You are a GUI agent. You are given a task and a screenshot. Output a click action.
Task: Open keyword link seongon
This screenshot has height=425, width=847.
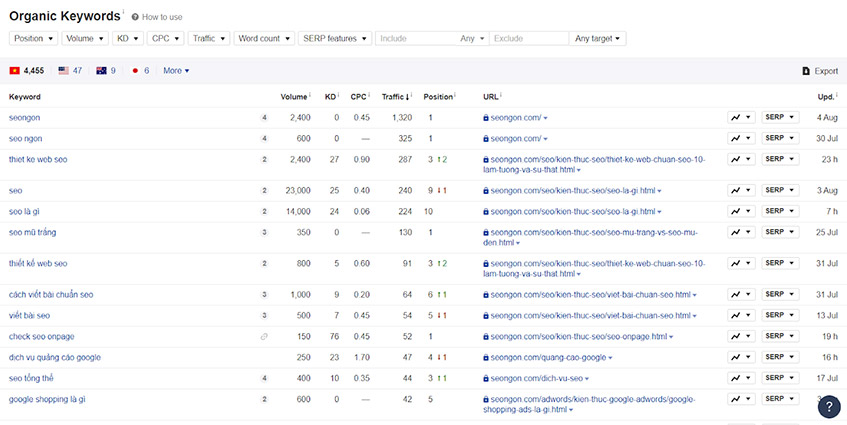coord(24,117)
